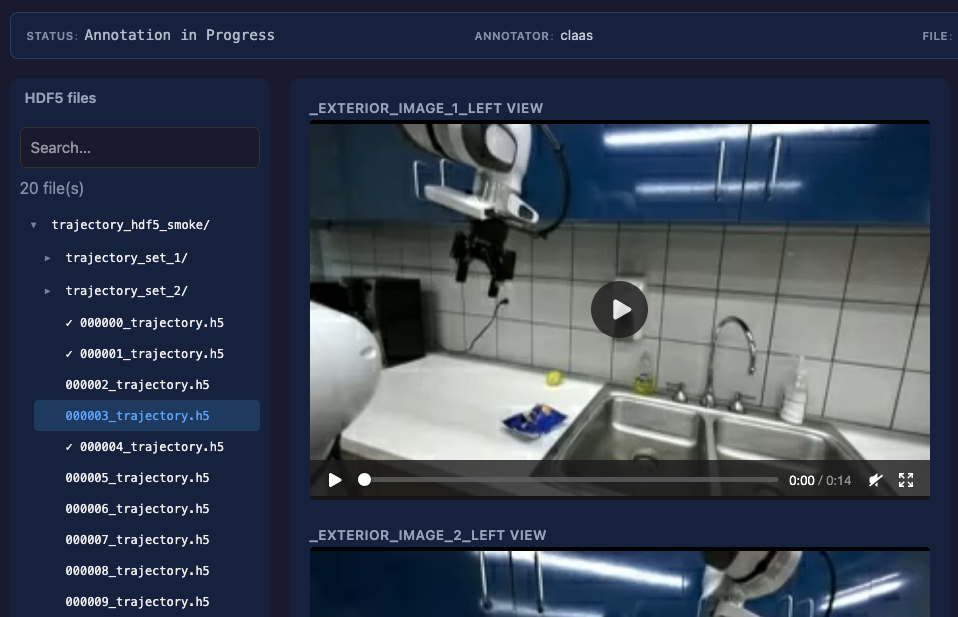
Task: Open 000008_trajectory.h5 file
Action: (137, 571)
